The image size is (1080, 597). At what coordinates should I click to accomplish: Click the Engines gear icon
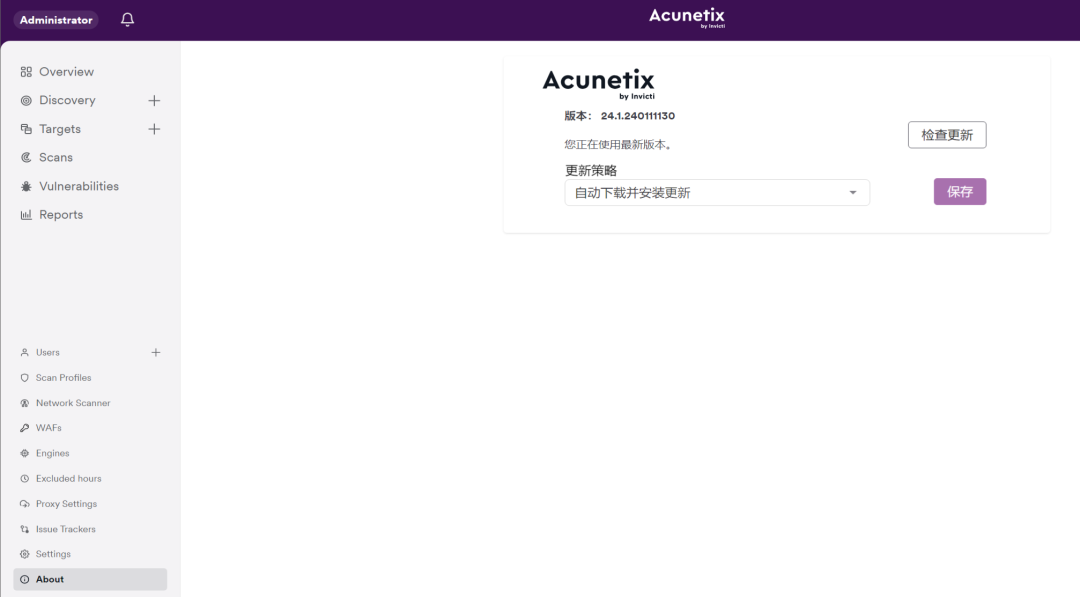[x=25, y=453]
